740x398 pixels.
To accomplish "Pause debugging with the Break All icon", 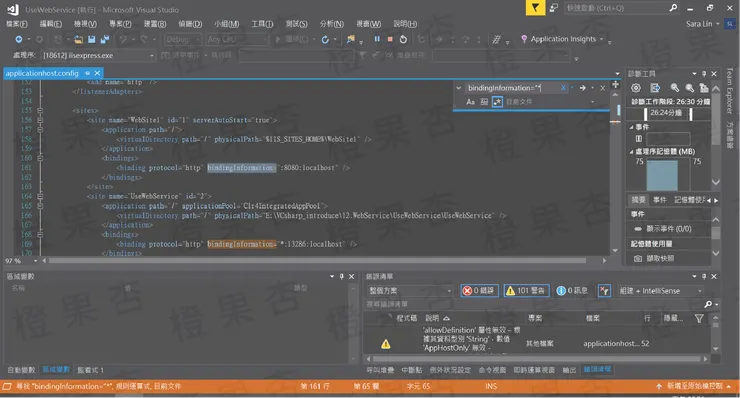I will 377,39.
